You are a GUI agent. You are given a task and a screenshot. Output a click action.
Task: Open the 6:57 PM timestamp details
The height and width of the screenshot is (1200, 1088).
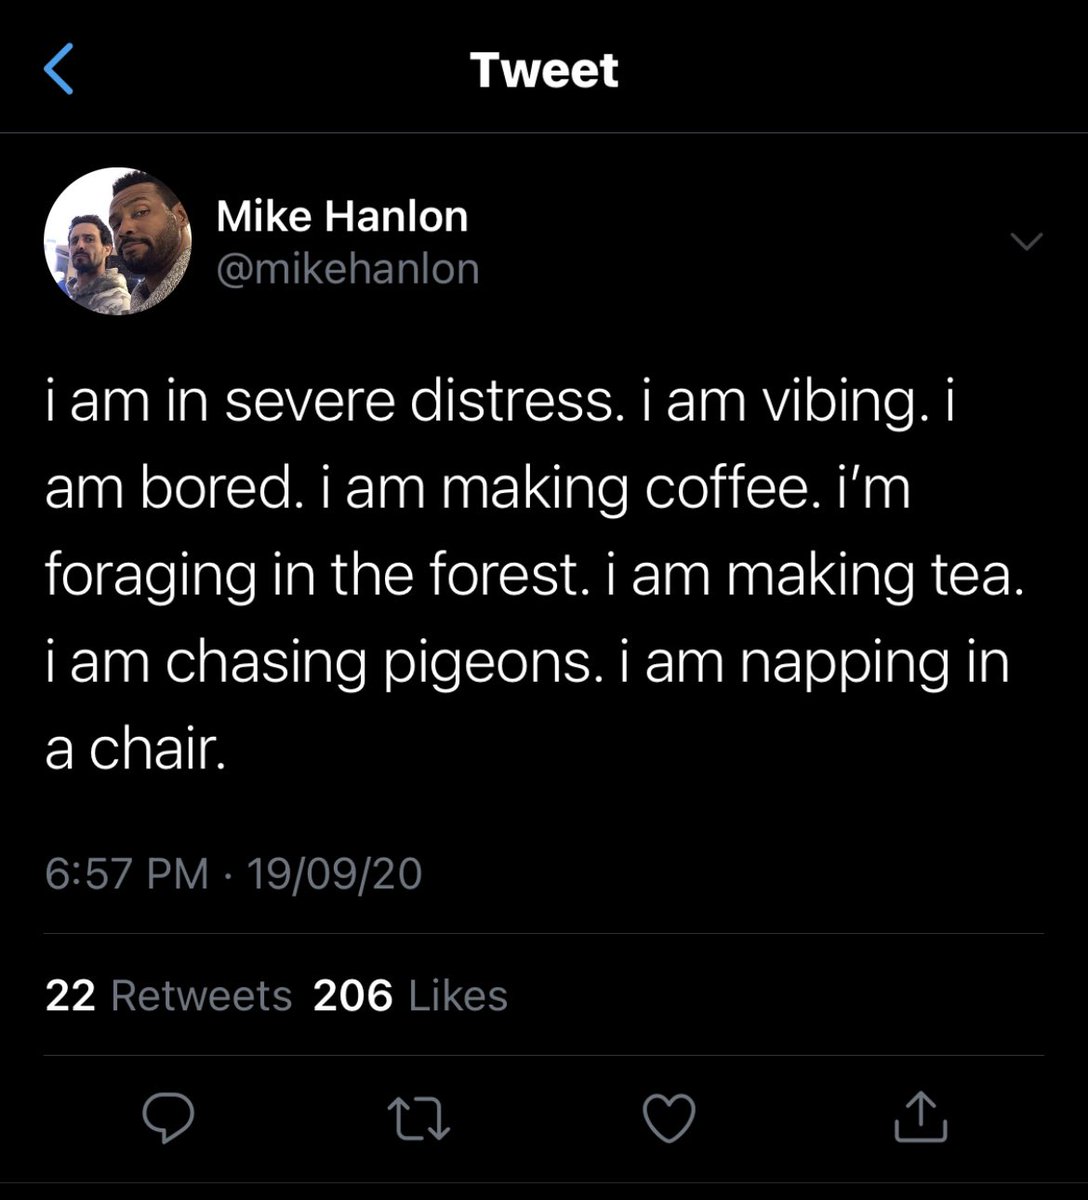(x=127, y=873)
